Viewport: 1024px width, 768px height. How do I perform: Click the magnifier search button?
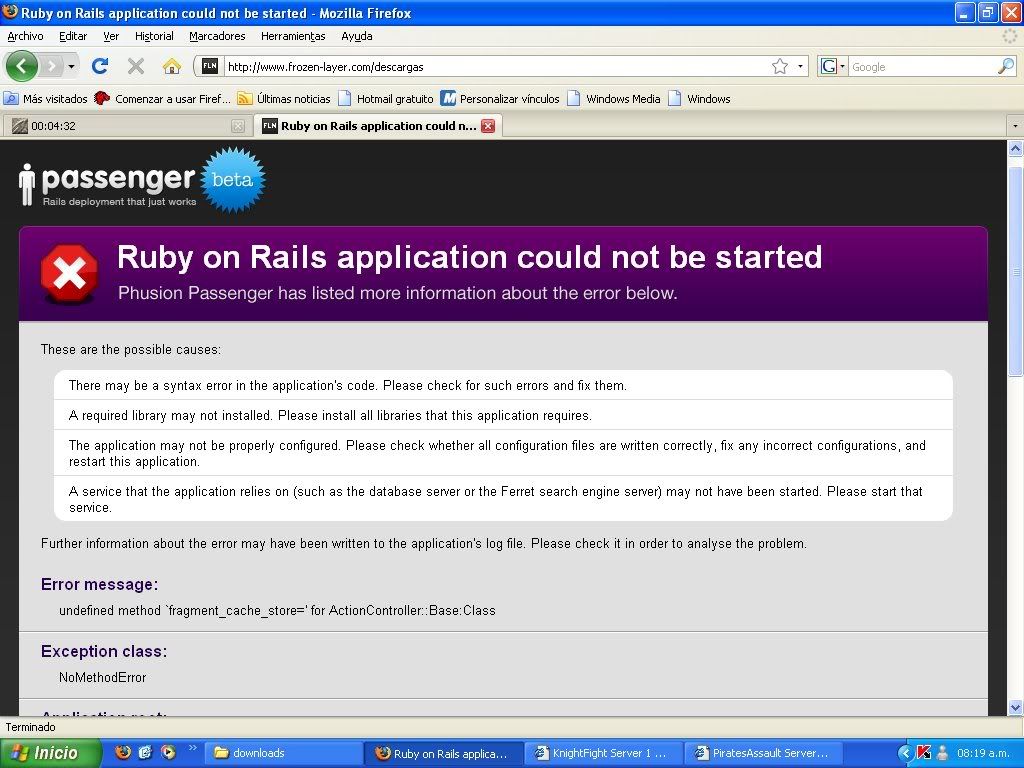click(1006, 66)
